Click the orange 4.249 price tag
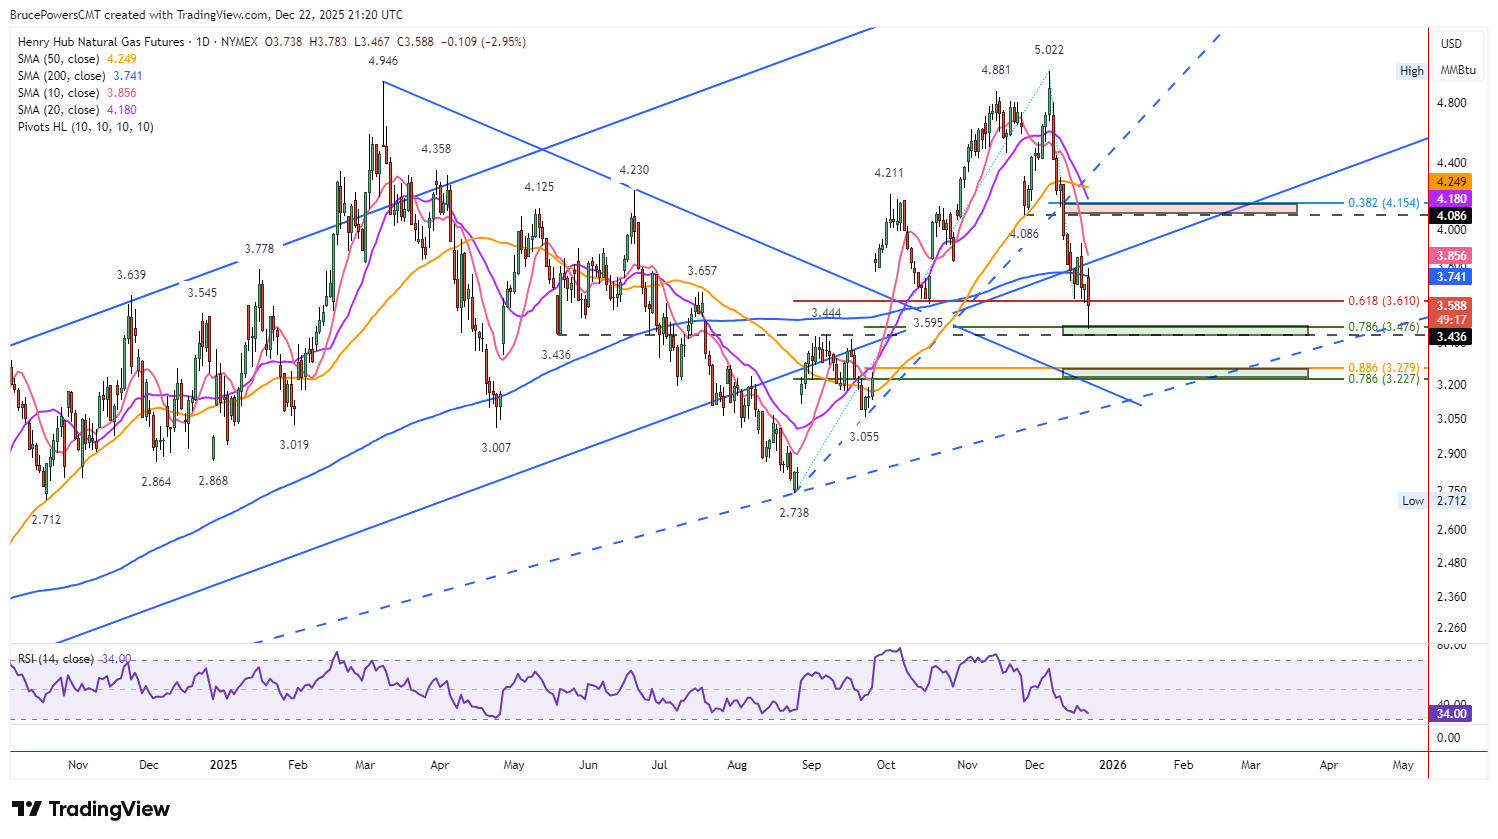This screenshot has height=839, width=1498. pyautogui.click(x=1451, y=182)
